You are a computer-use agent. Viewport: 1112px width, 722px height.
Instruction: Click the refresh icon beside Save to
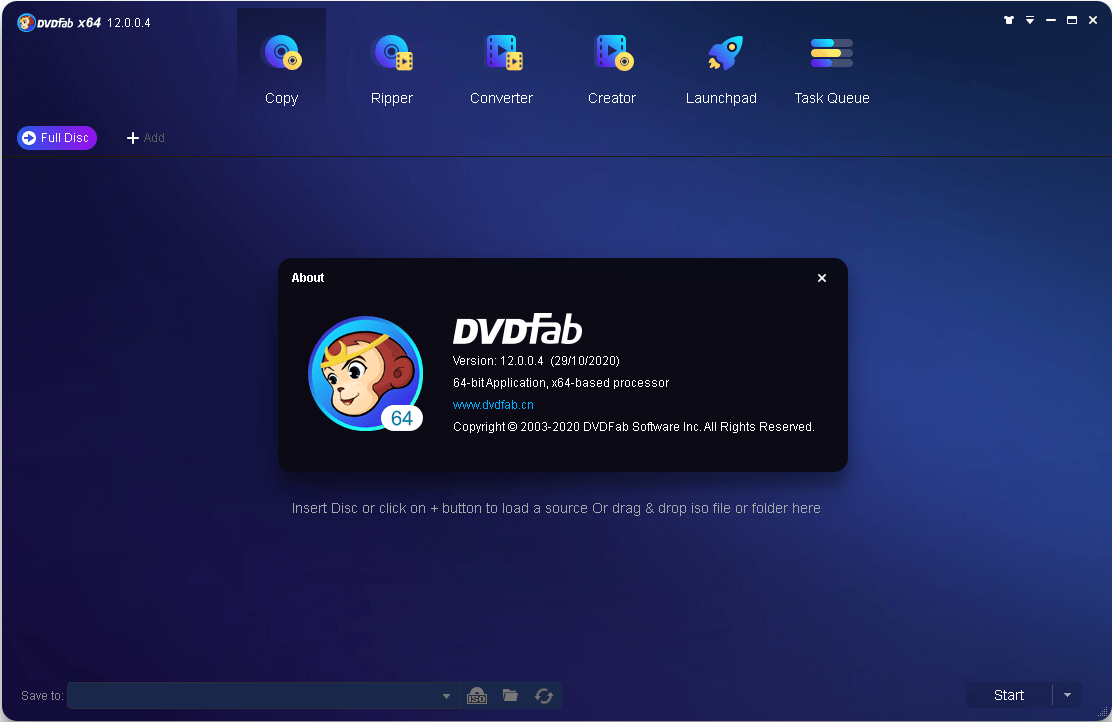(x=544, y=696)
